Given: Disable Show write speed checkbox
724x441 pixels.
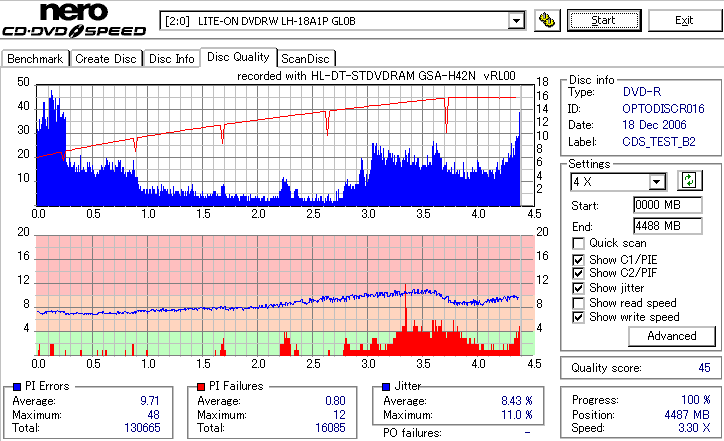Looking at the screenshot, I should tap(578, 317).
